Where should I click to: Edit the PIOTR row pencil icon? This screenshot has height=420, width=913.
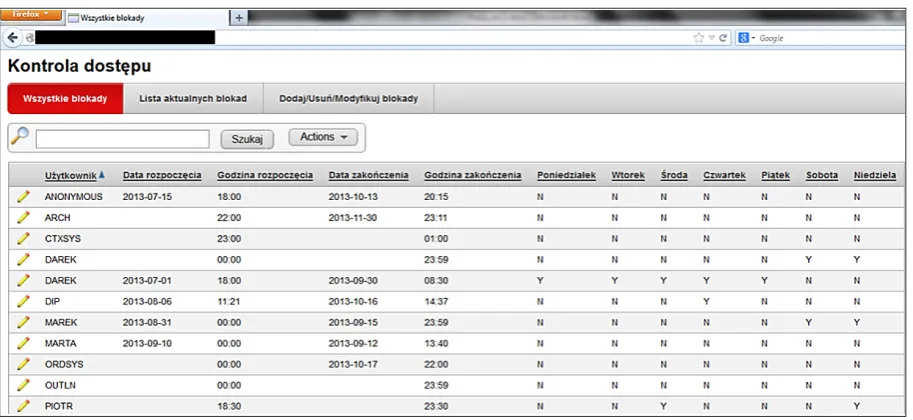click(23, 407)
